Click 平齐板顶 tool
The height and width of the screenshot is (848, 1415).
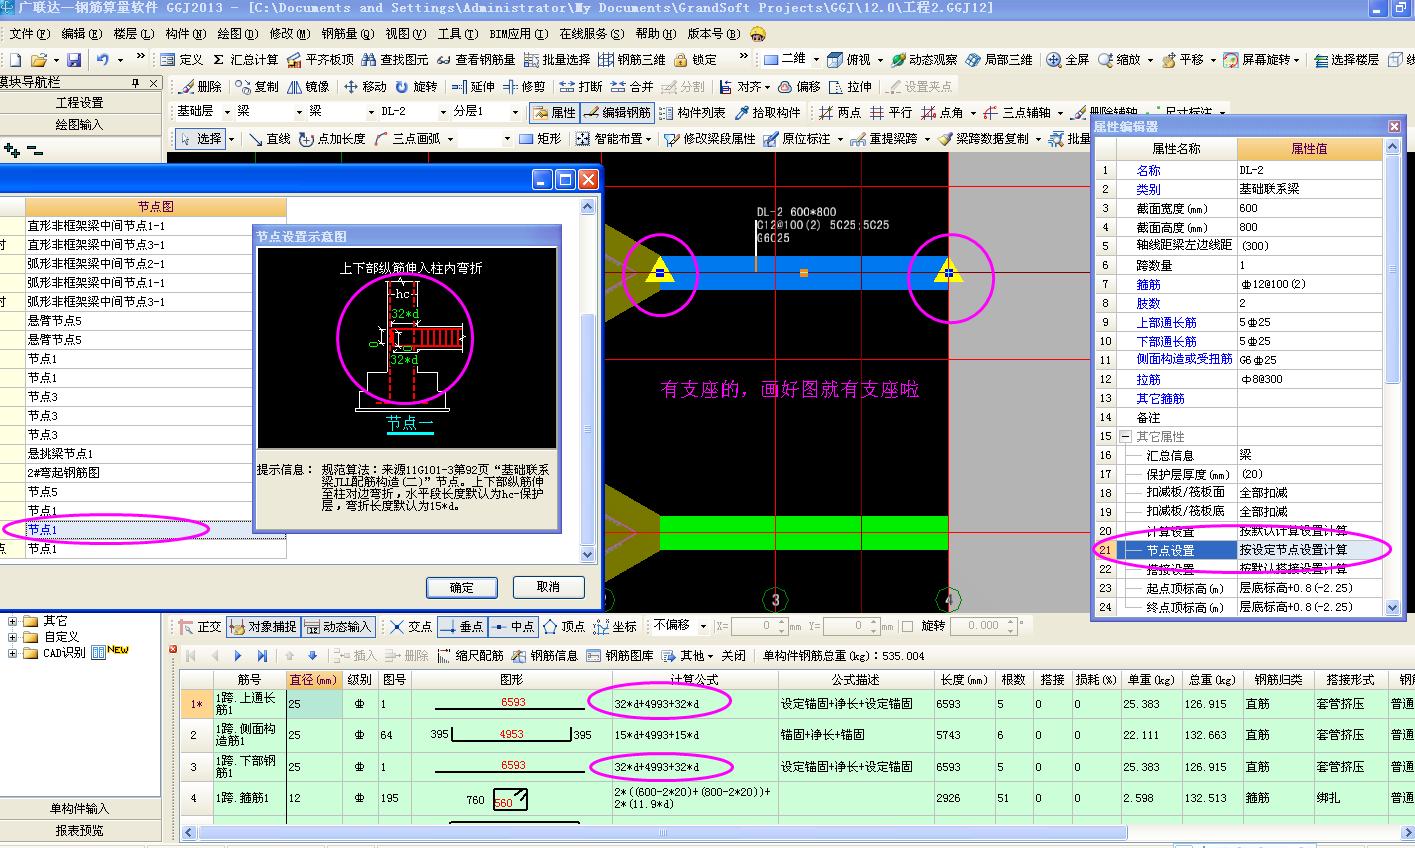coord(320,60)
